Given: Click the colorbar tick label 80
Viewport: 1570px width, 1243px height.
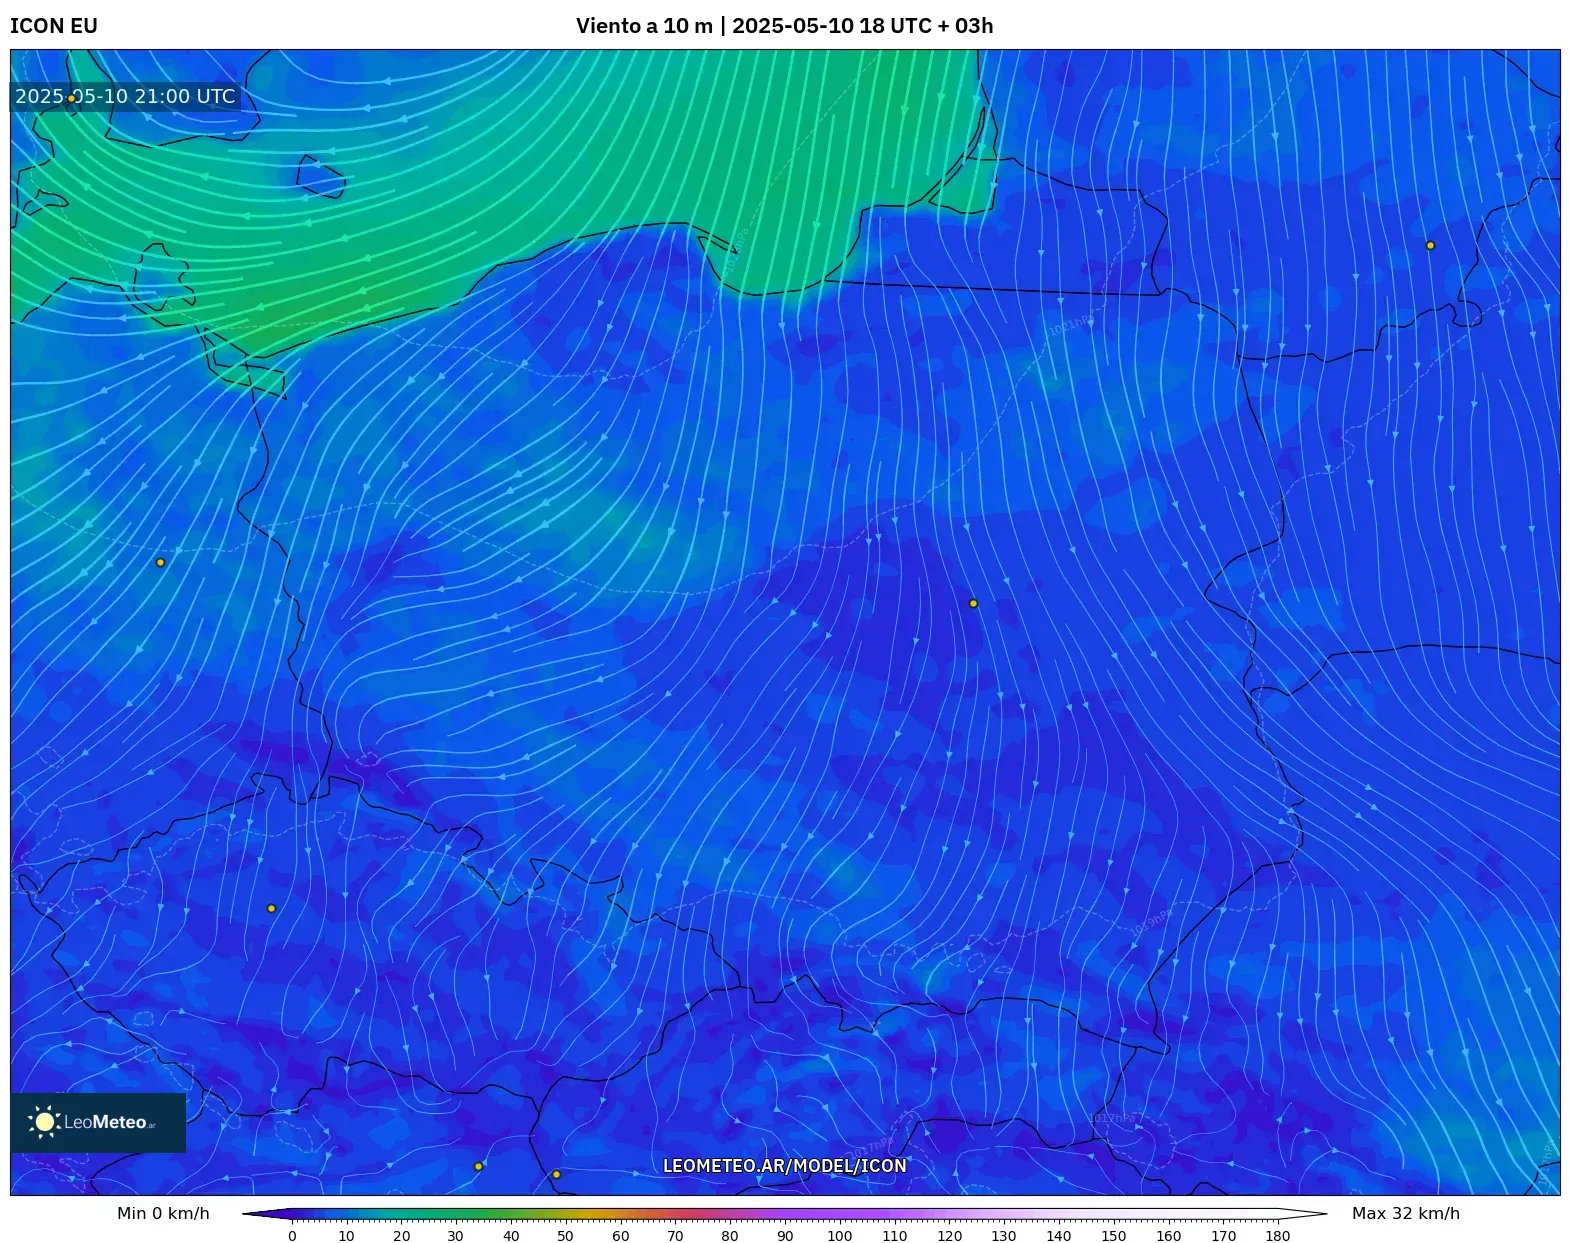Looking at the screenshot, I should click(730, 1236).
